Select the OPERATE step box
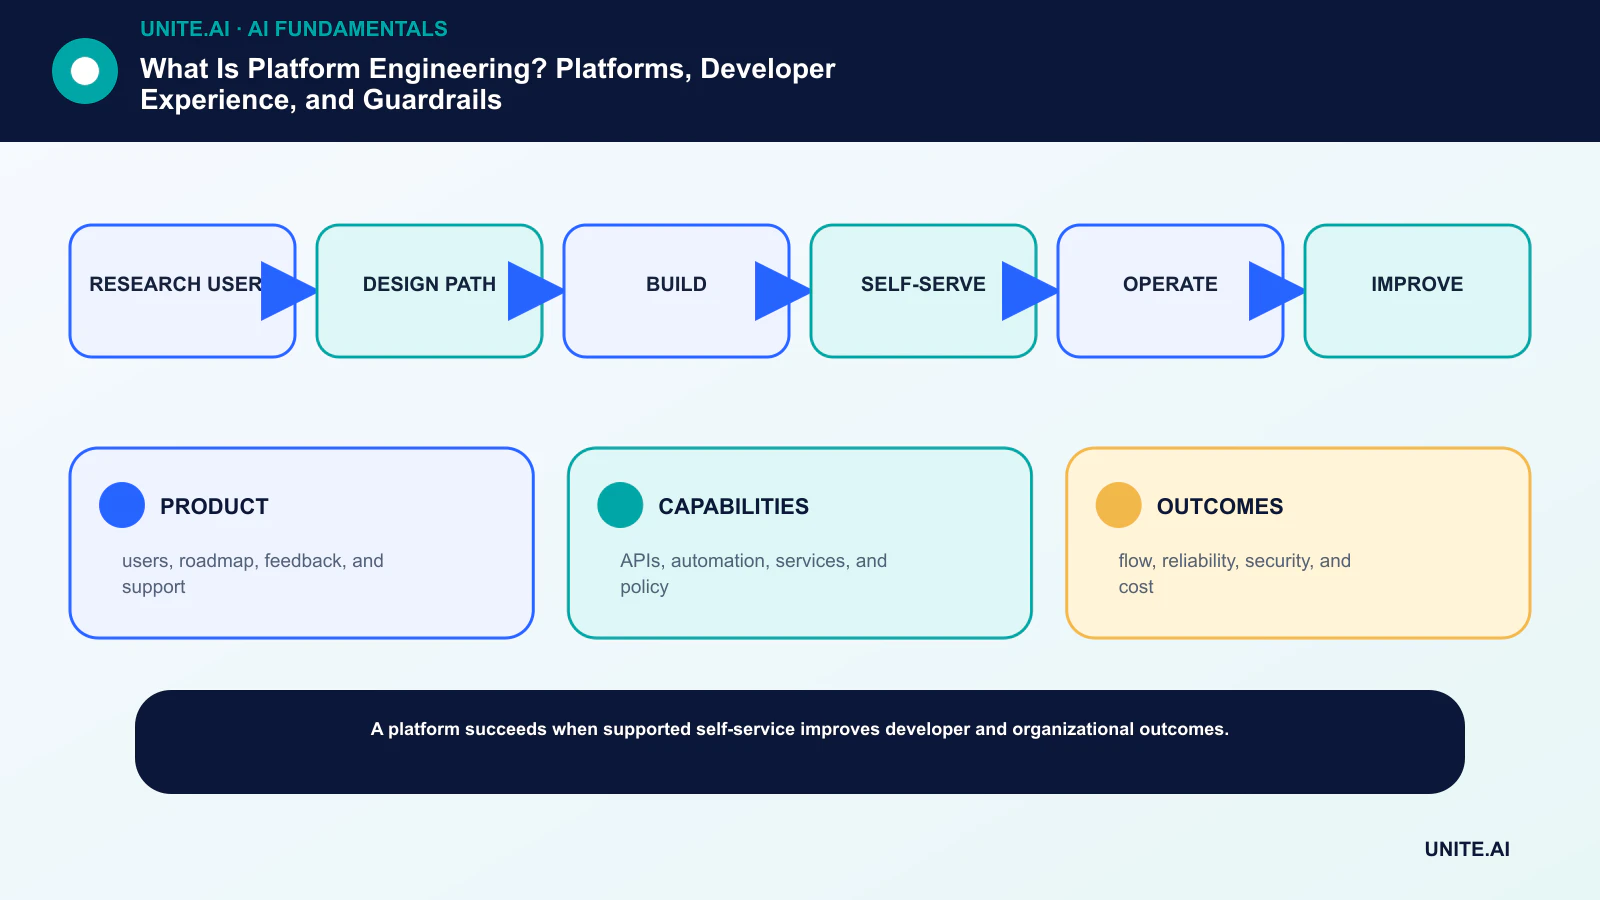Image resolution: width=1600 pixels, height=900 pixels. [x=1170, y=291]
